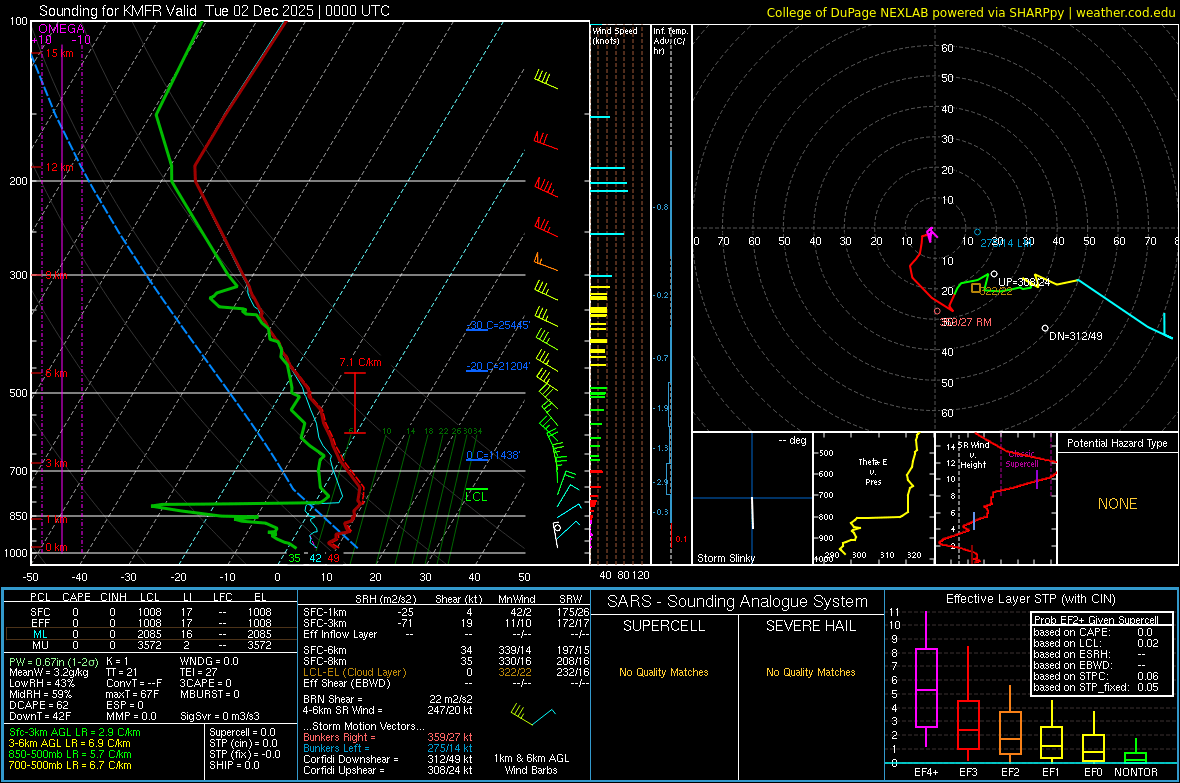
Task: Click the 'DCAPE = 62' value
Action: [38, 705]
